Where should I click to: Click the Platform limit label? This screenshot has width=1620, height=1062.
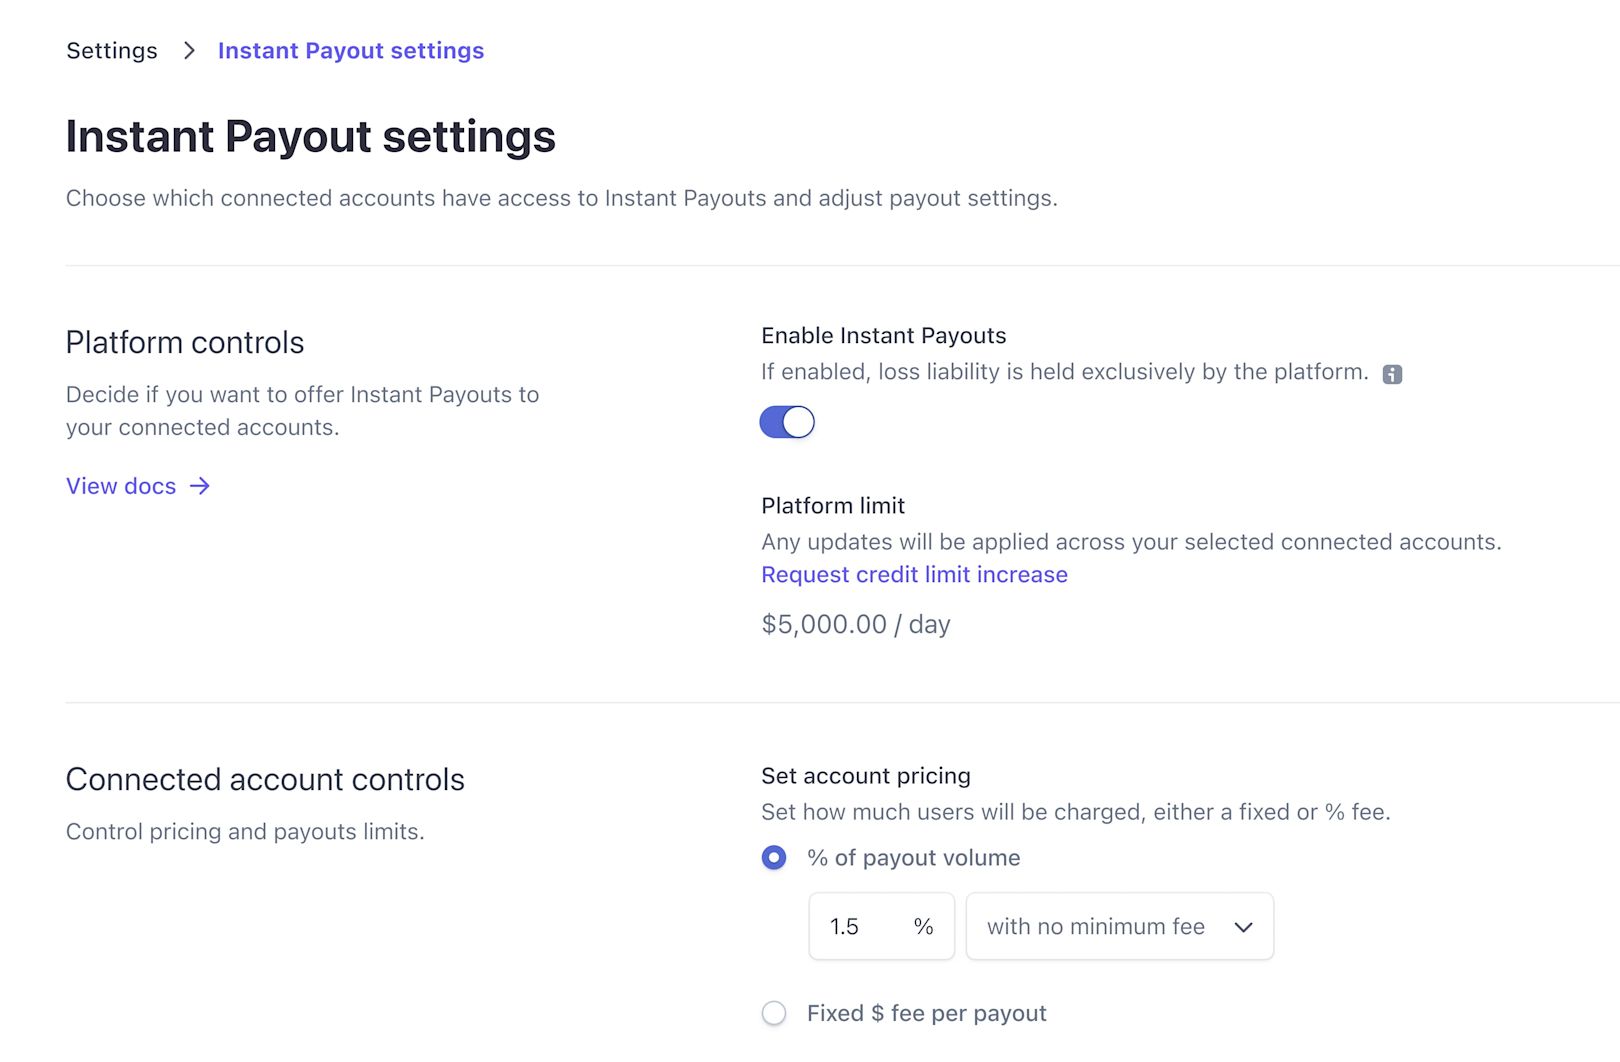(833, 506)
